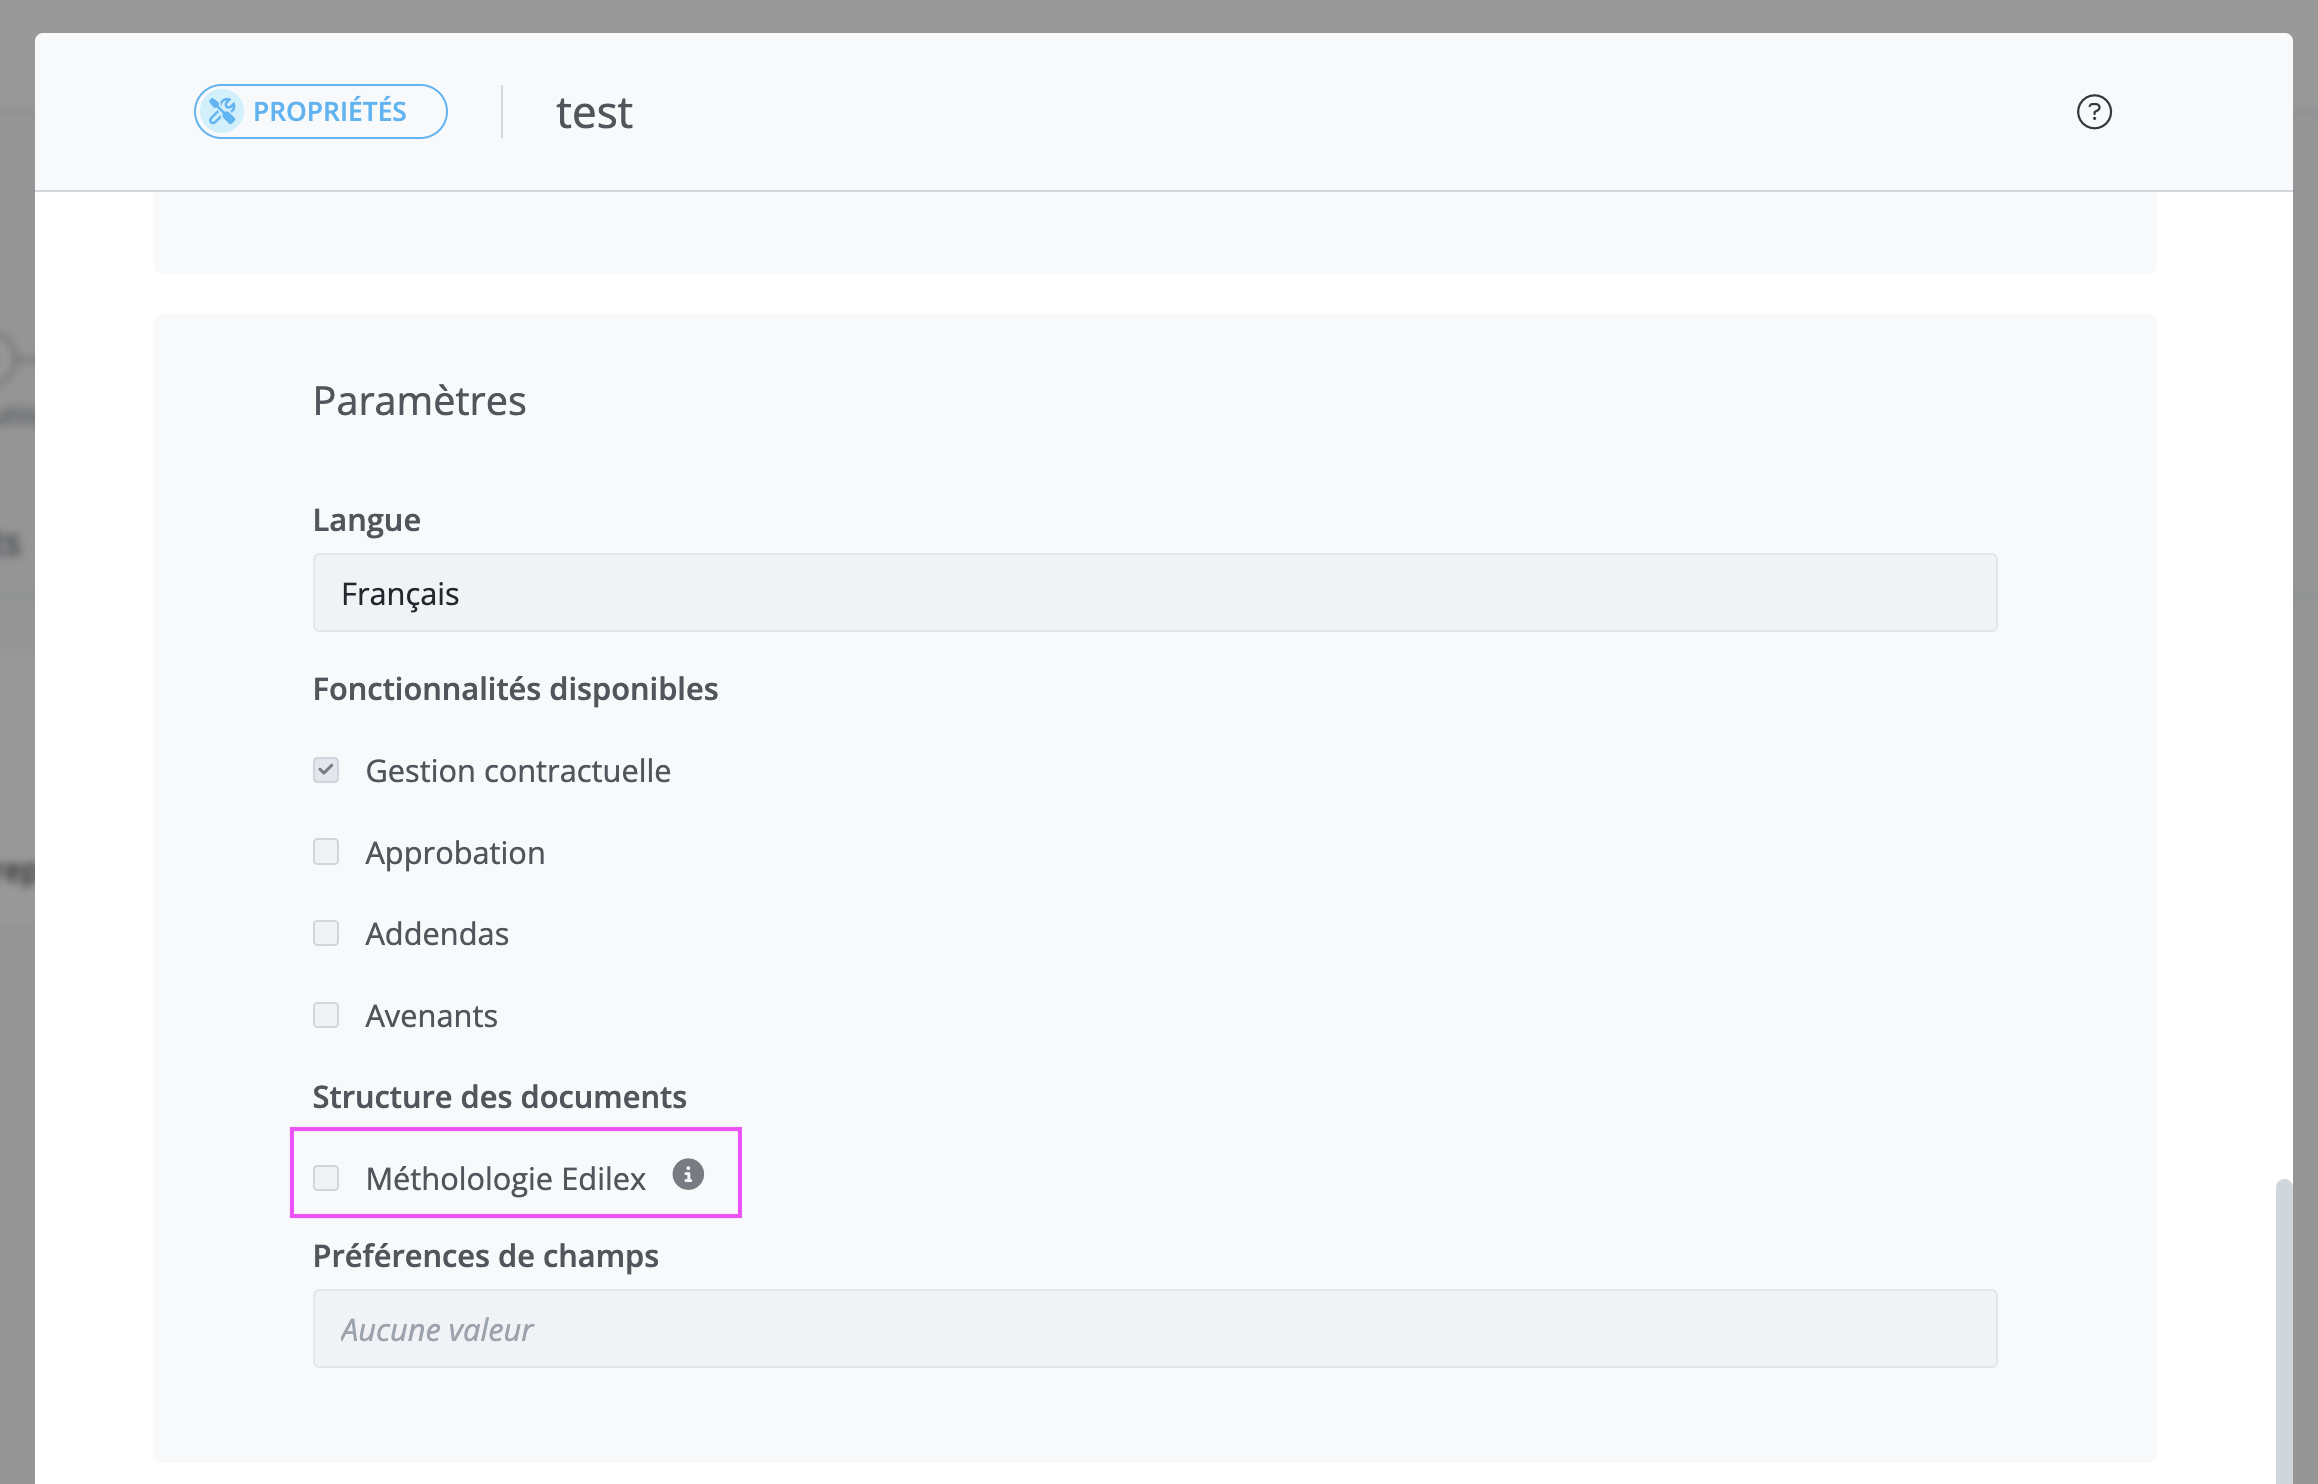Click the Paramètres section heading

[420, 401]
